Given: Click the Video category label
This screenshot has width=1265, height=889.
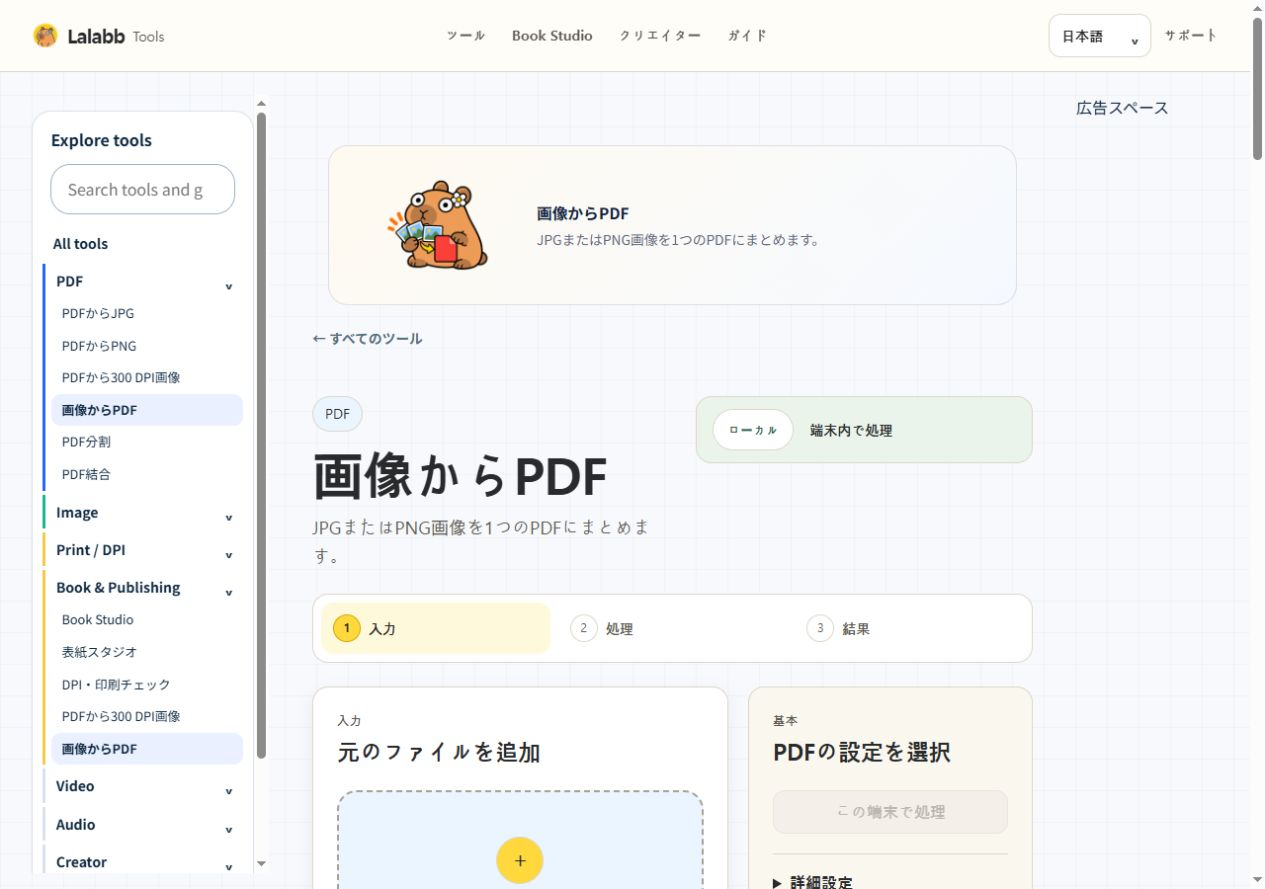Looking at the screenshot, I should click(x=75, y=786).
